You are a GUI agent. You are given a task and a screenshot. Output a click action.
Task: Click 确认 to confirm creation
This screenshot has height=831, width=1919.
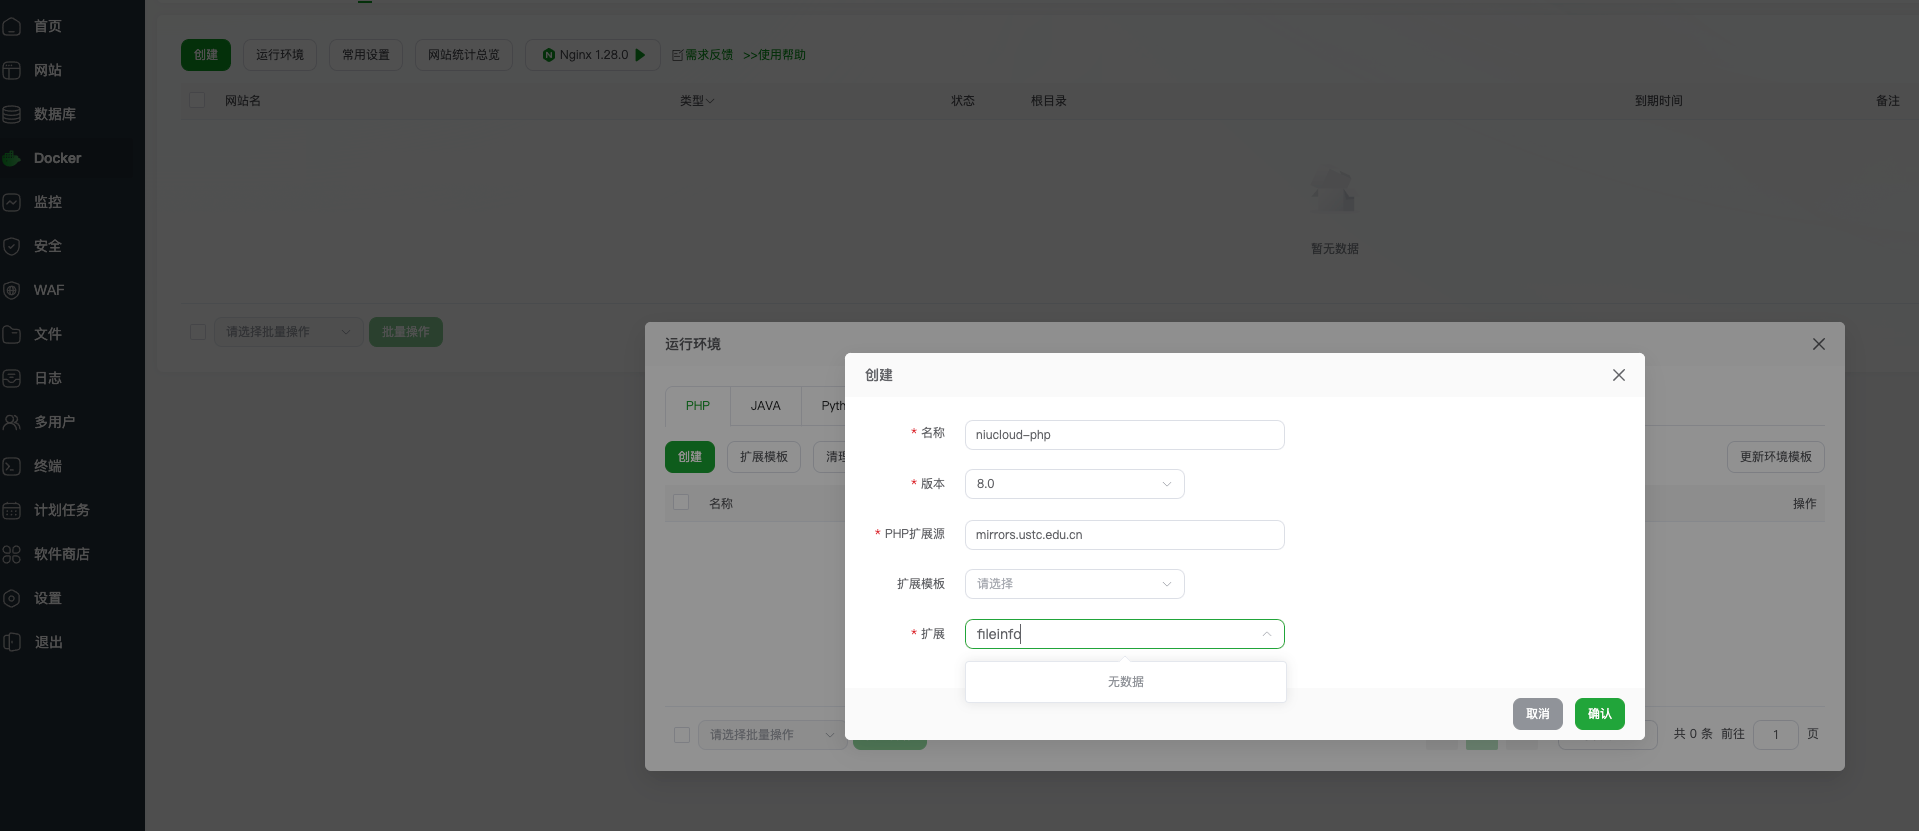1600,714
